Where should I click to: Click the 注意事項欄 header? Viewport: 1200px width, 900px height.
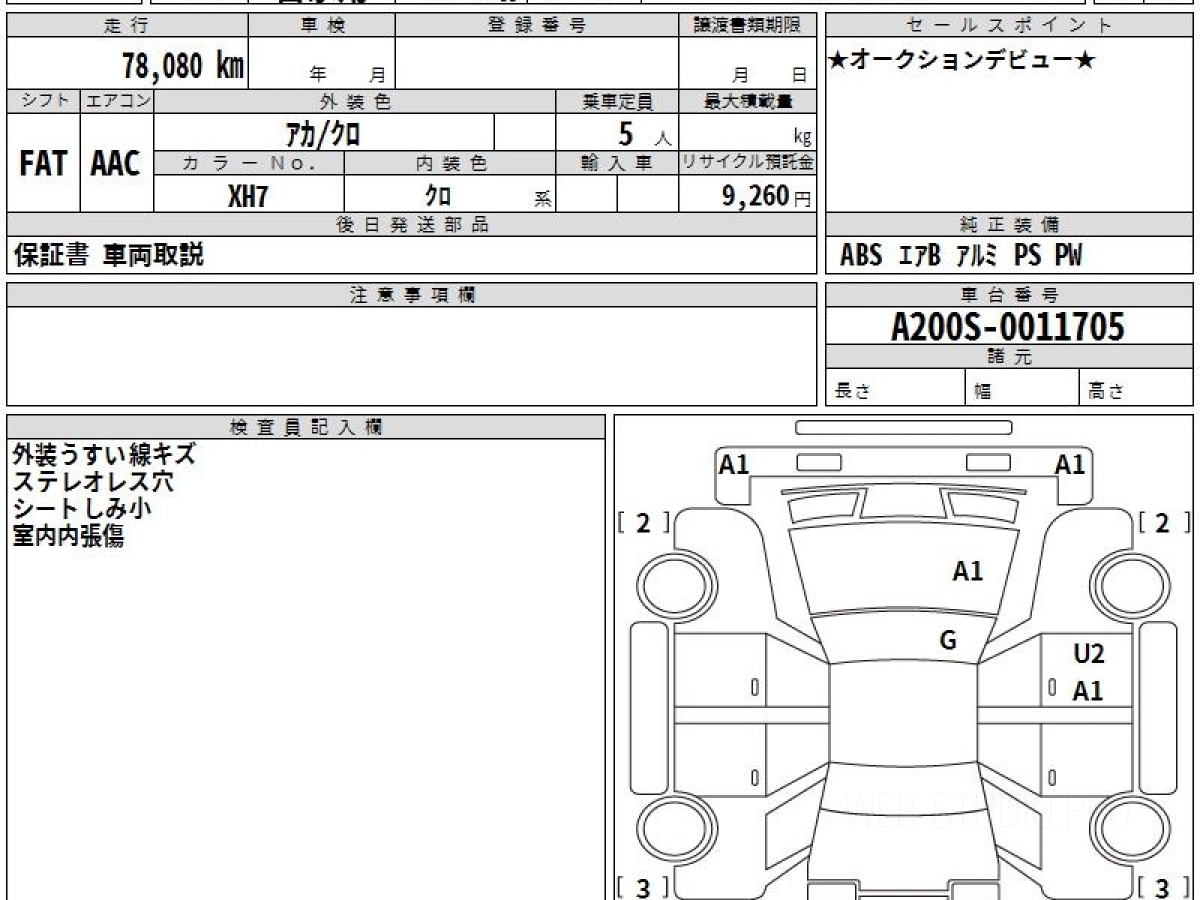click(412, 295)
